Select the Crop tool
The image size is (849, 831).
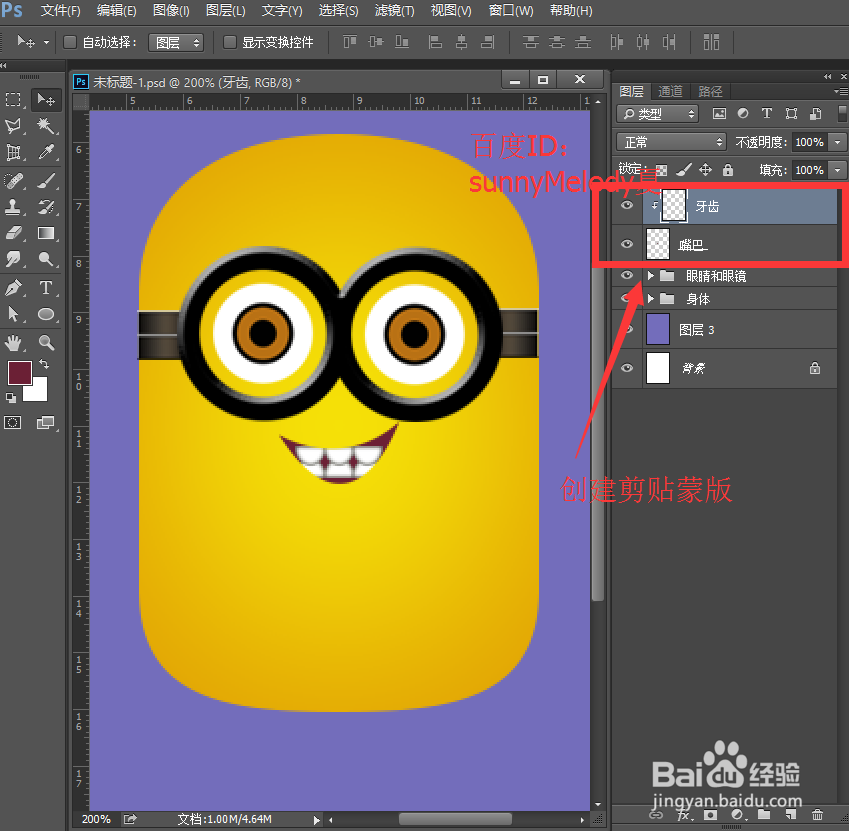[x=14, y=153]
